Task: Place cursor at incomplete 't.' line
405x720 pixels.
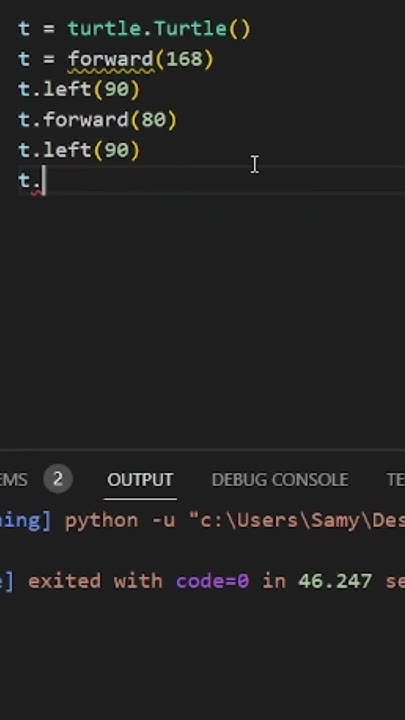Action: point(31,180)
